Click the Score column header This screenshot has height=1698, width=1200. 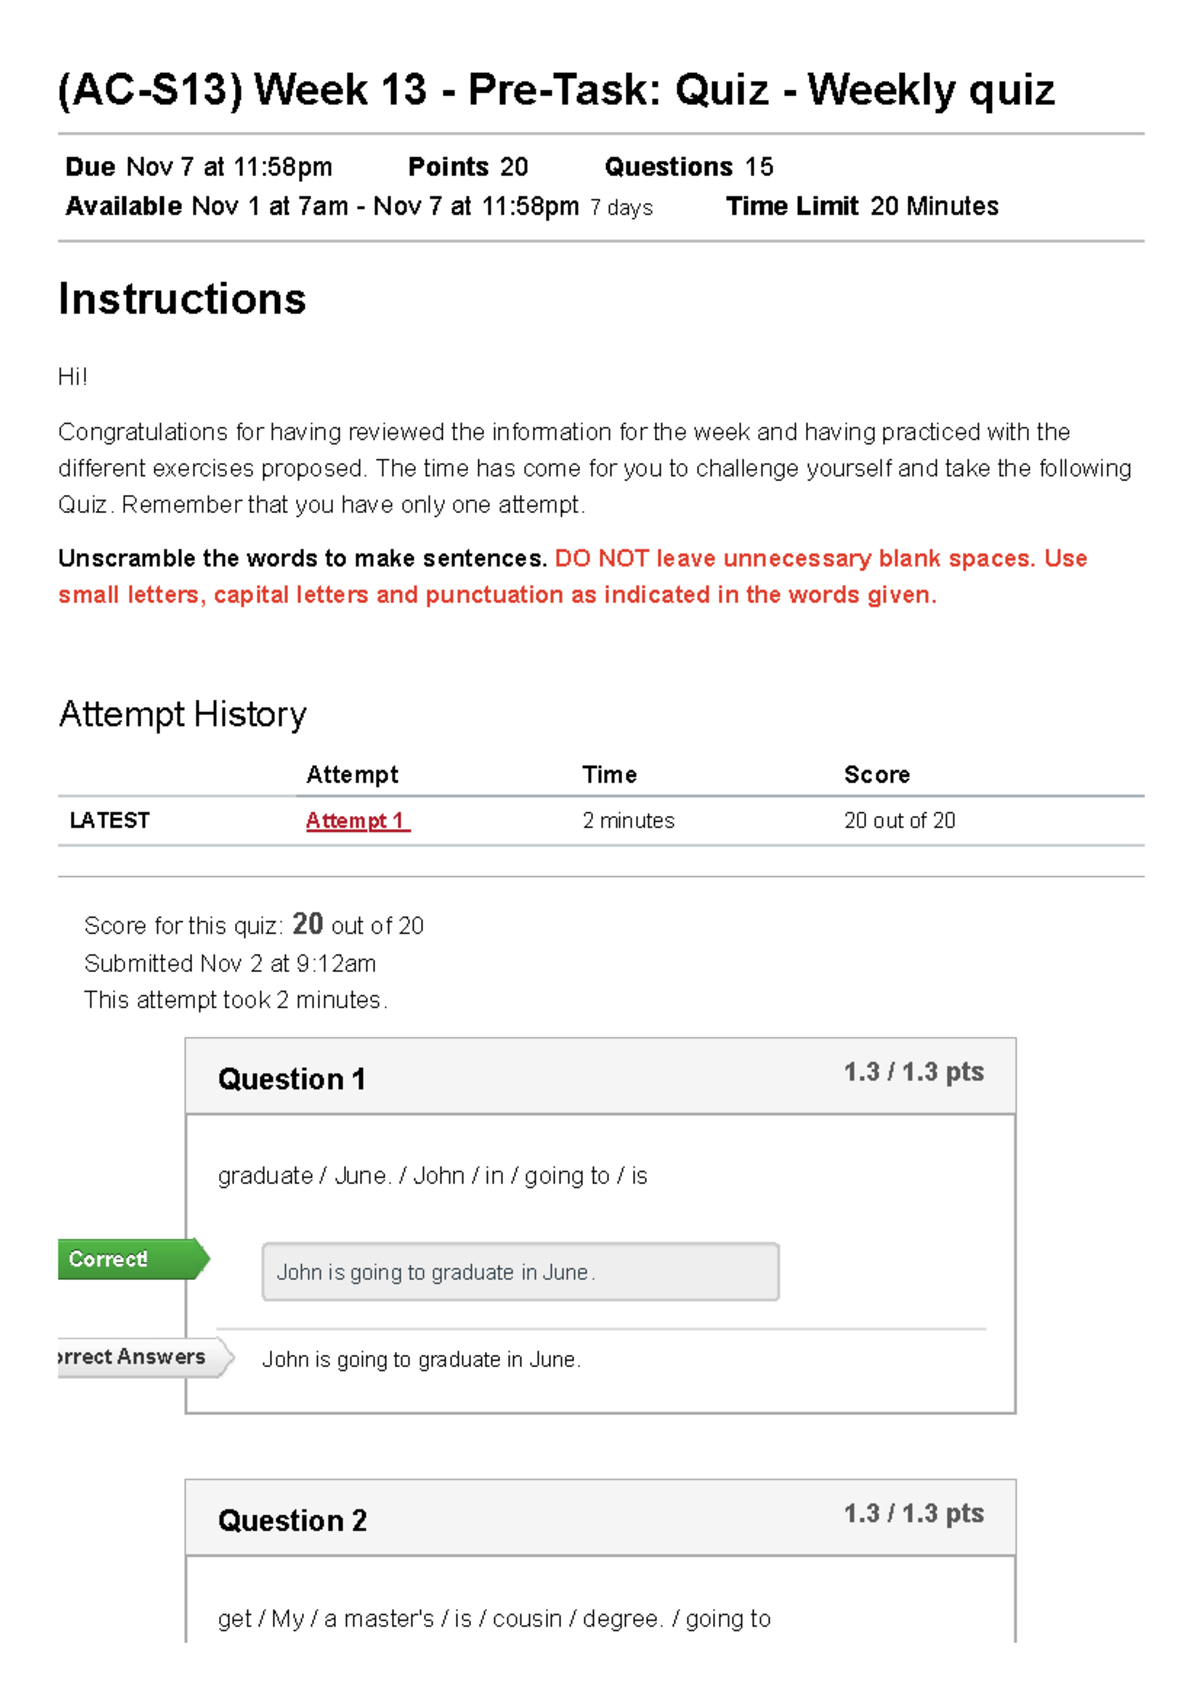pyautogui.click(x=876, y=775)
